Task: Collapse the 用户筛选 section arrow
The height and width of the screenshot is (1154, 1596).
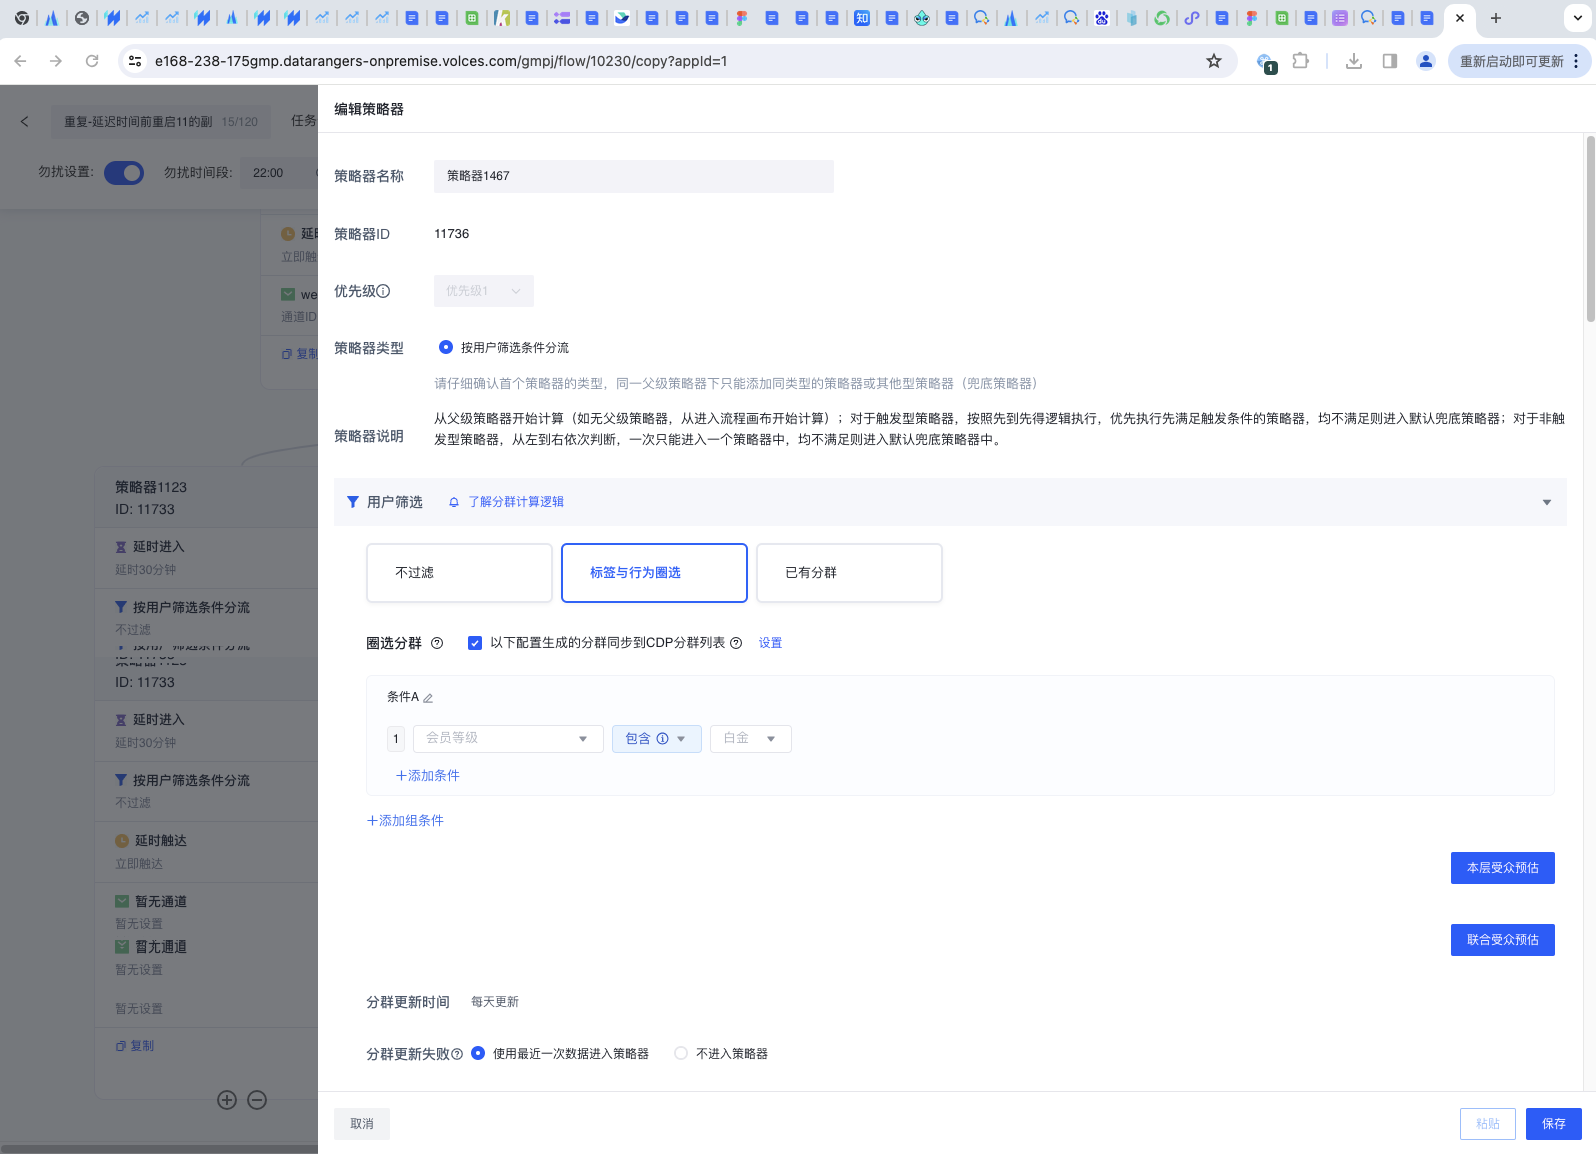Action: (1546, 502)
